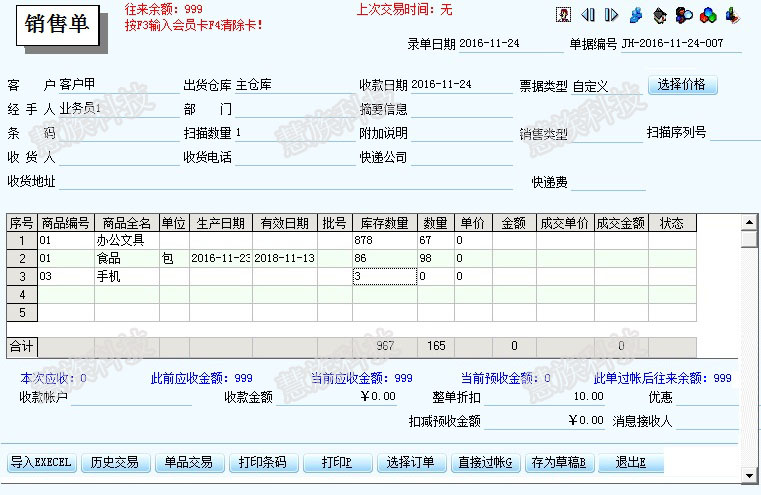Click the 收款金额 field showing ¥0.00
Screen dimensions: 761x495
point(336,397)
